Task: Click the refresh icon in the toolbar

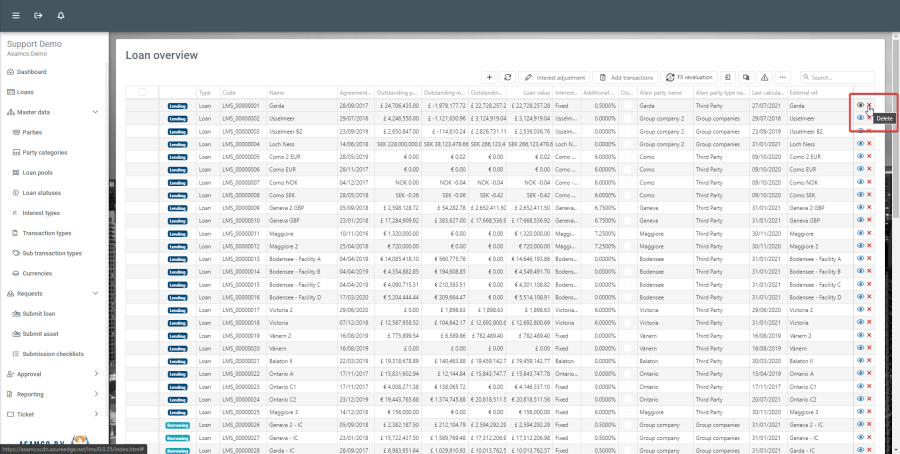Action: tap(508, 77)
